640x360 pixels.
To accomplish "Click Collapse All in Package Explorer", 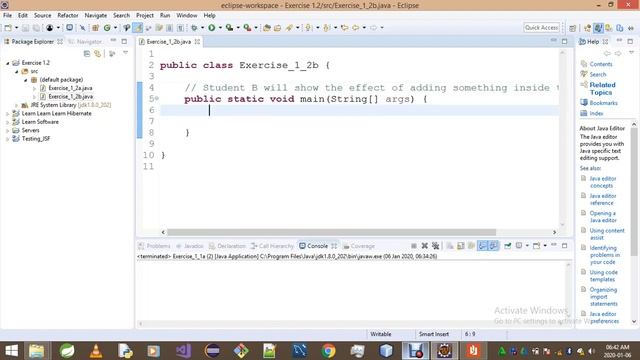I will (87, 53).
